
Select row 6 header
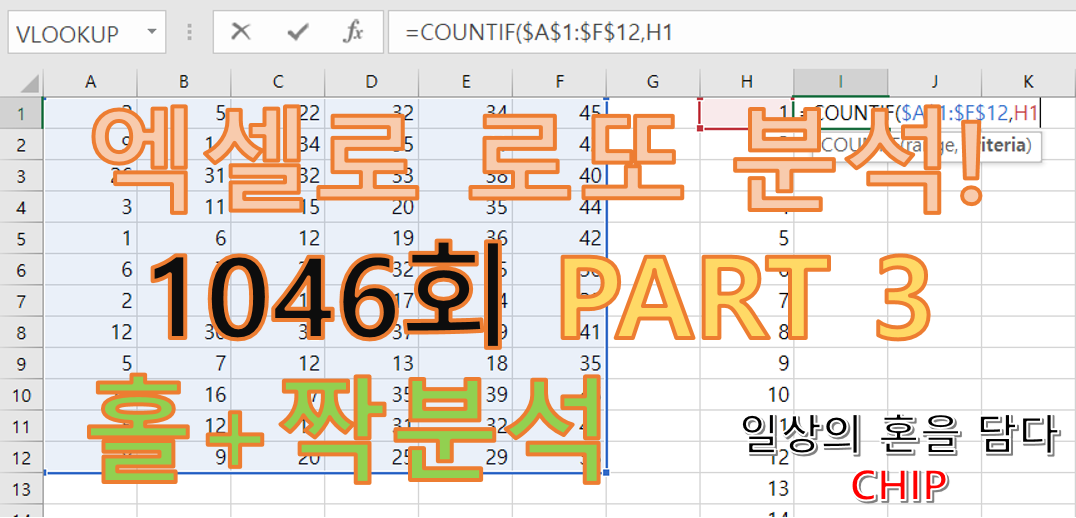(21, 270)
